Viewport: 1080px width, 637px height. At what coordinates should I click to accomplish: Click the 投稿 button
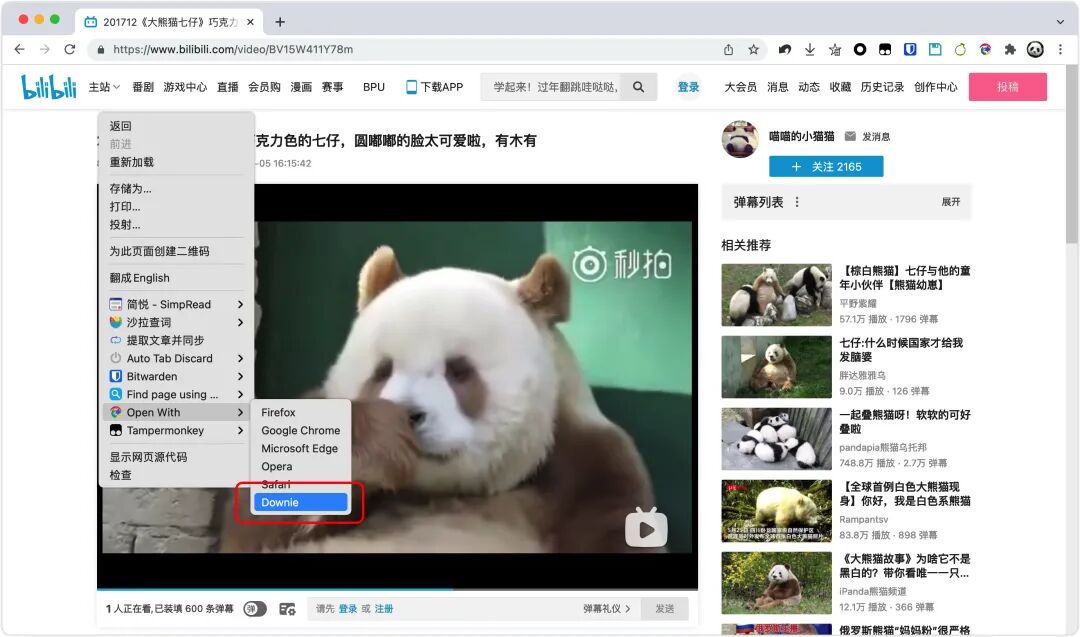pyautogui.click(x=1008, y=87)
